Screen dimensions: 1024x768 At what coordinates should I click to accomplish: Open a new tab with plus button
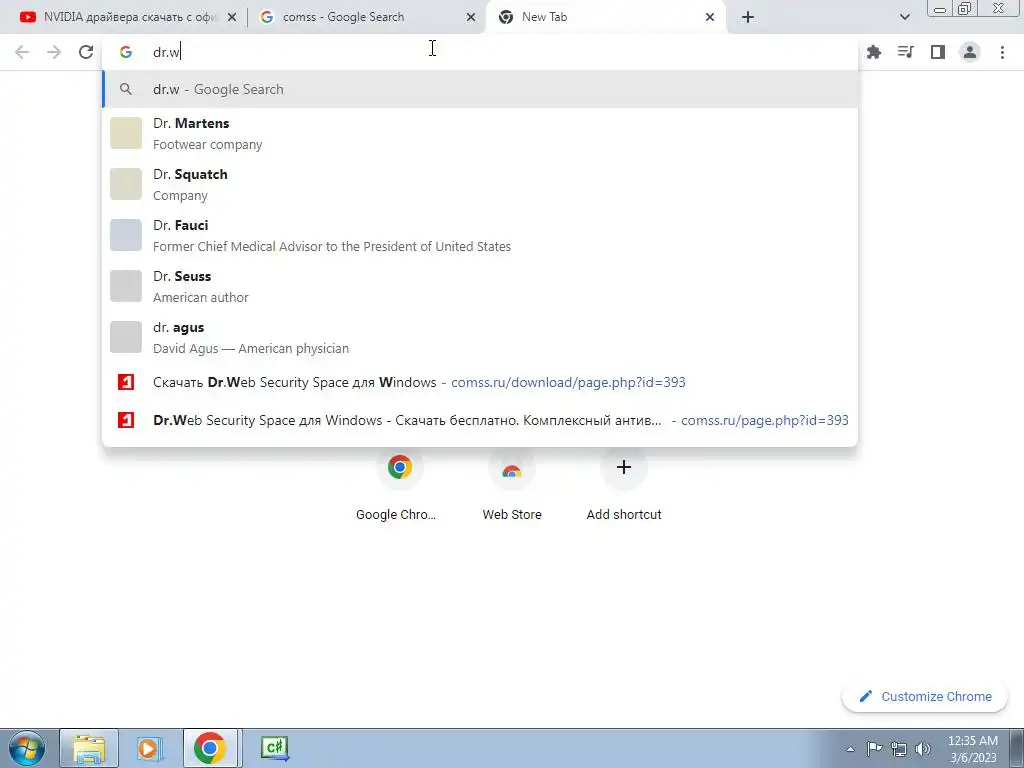click(x=748, y=17)
